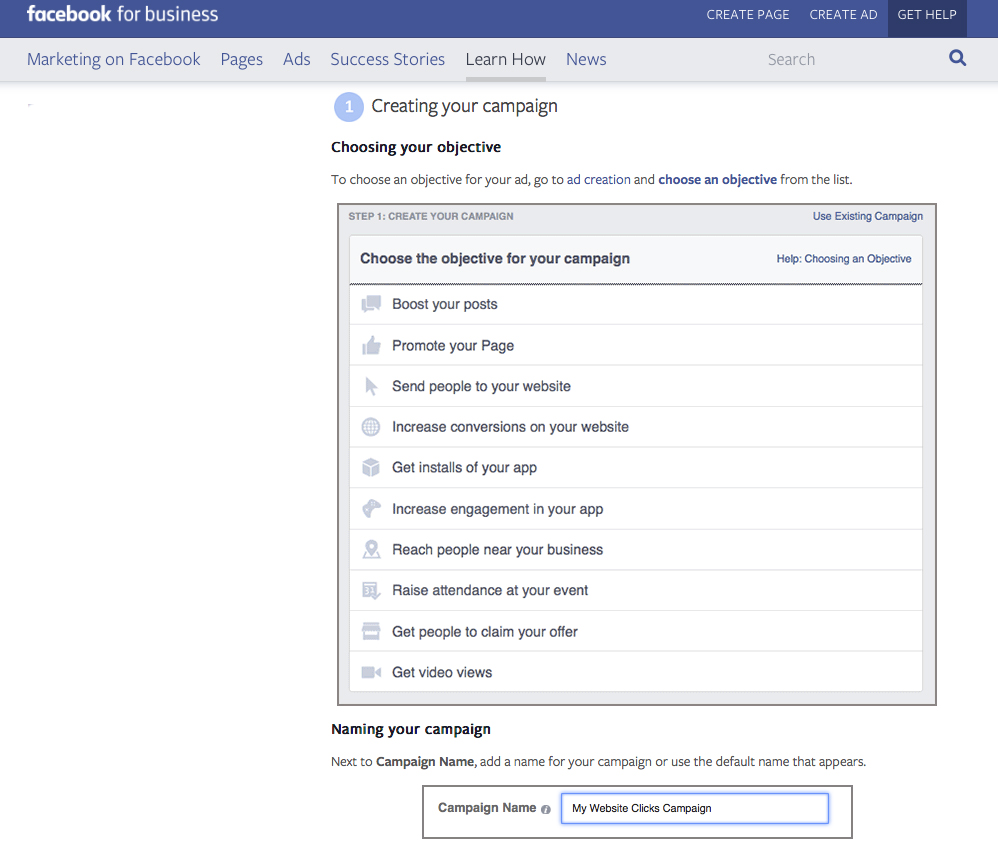Click inside the Campaign Name text field

coord(695,808)
